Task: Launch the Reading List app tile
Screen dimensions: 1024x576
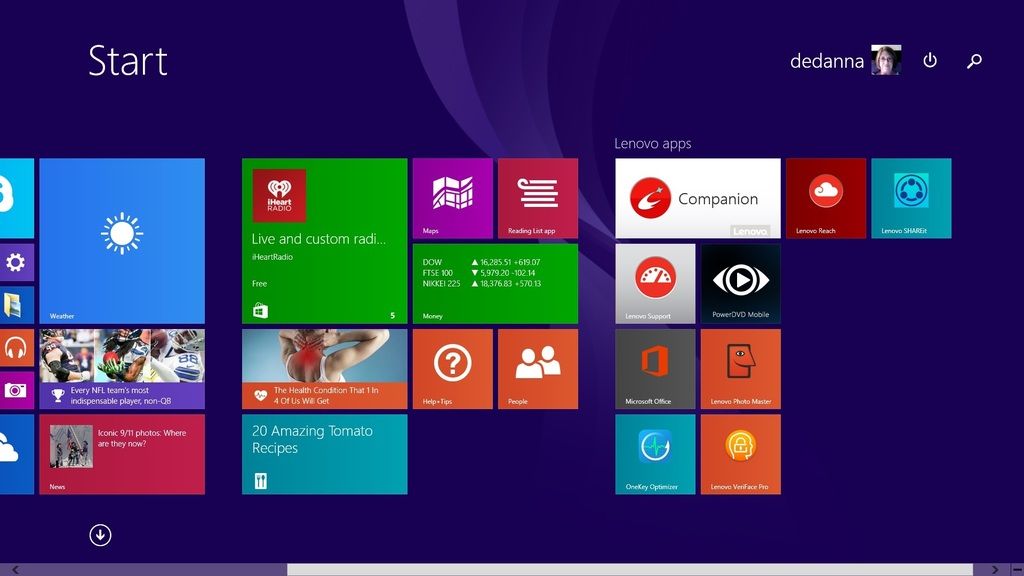Action: pos(537,198)
